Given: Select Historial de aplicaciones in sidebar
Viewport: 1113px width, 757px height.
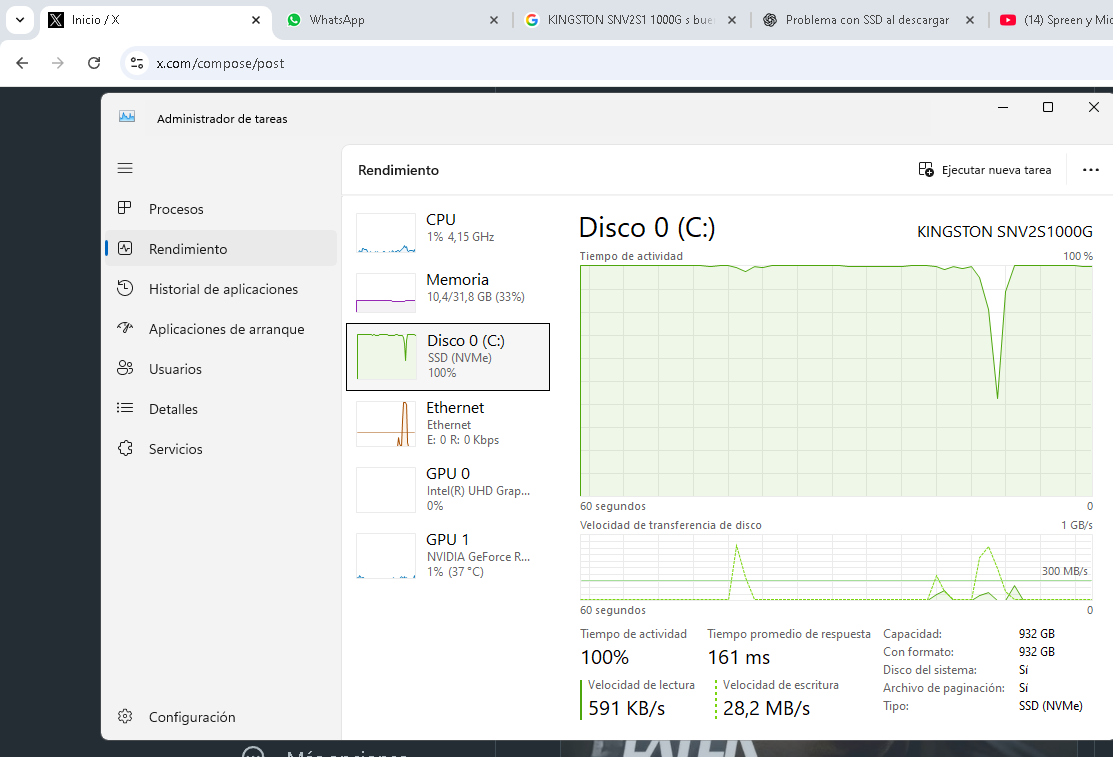Looking at the screenshot, I should coord(221,289).
